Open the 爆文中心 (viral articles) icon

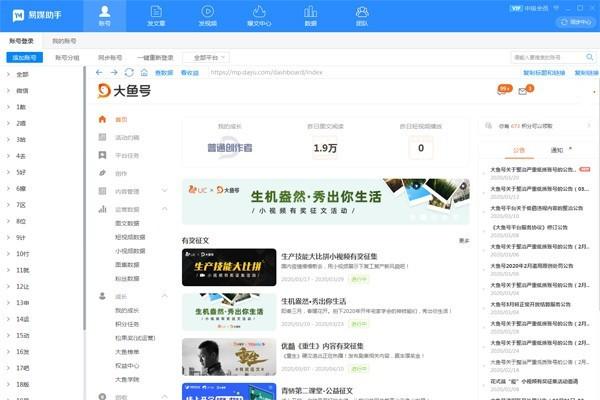258,15
